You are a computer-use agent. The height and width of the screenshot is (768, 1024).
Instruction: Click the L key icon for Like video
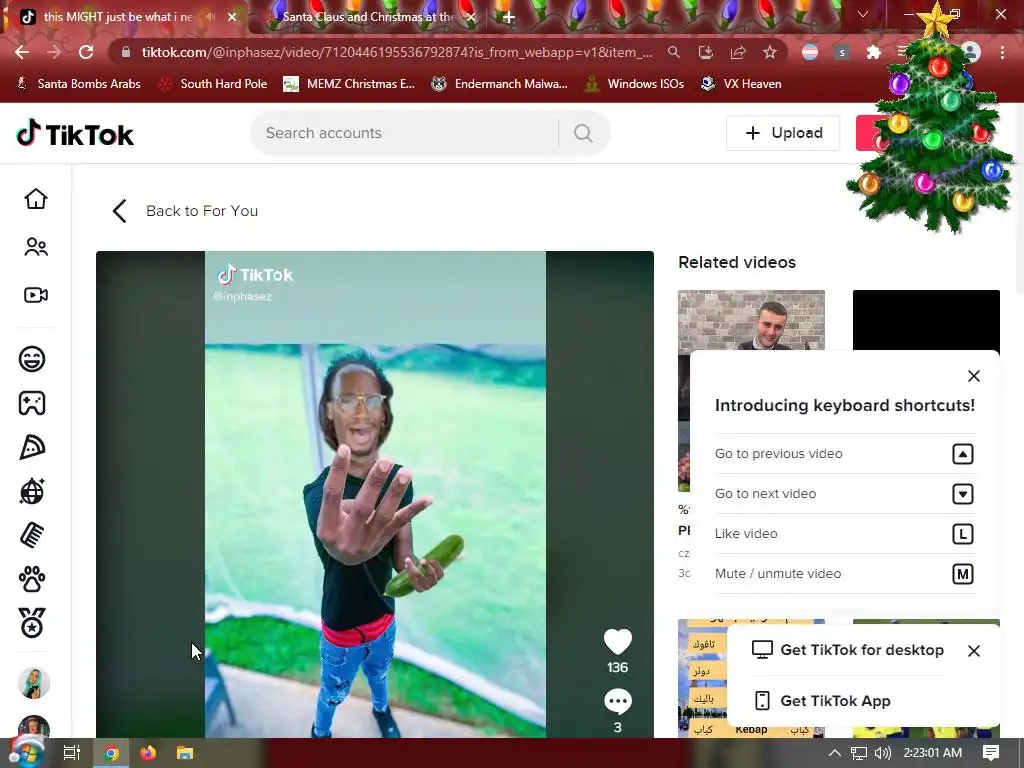[x=963, y=534]
